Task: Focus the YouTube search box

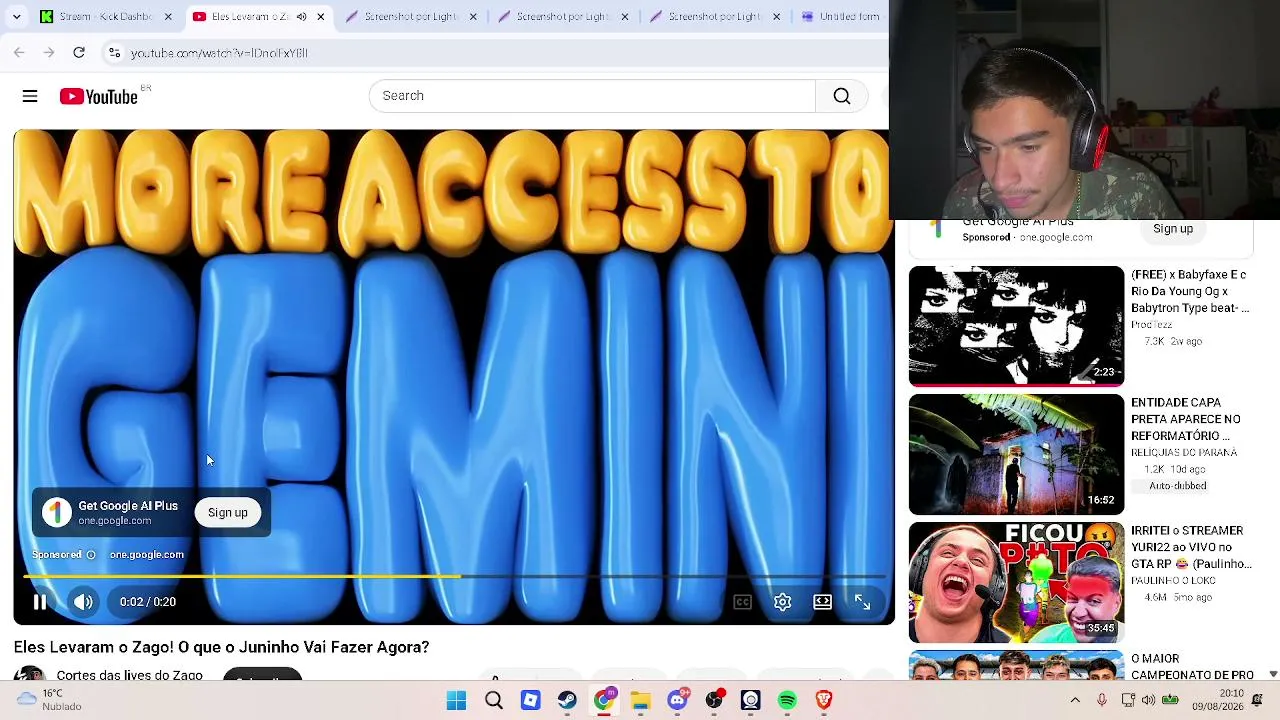Action: (592, 96)
